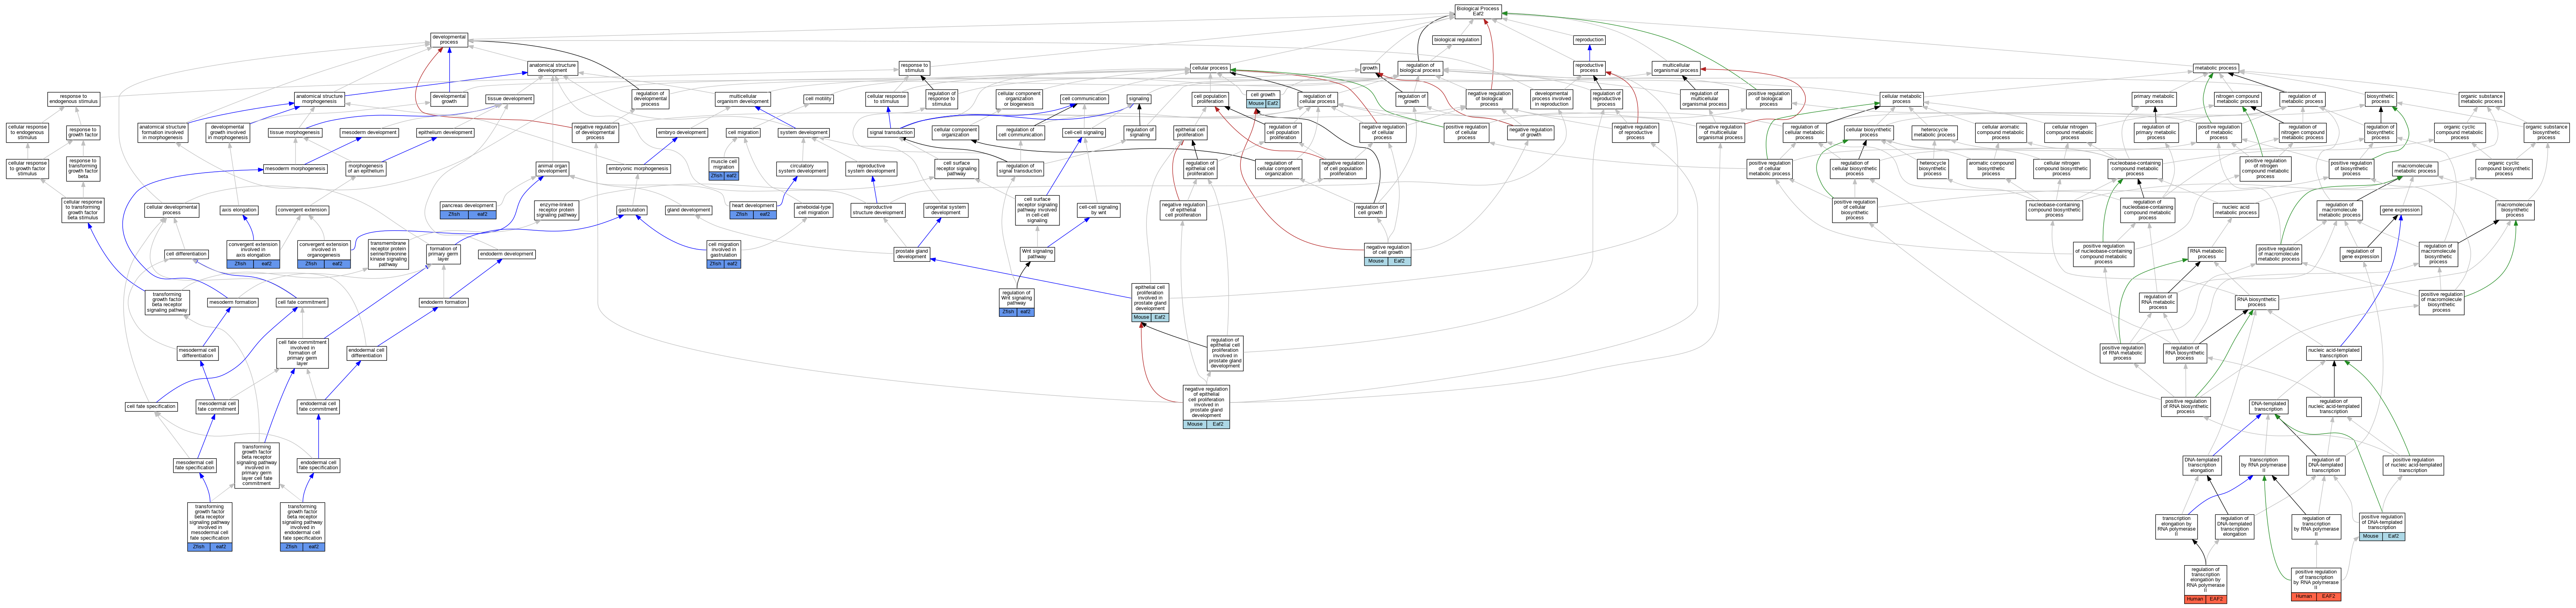Click the 'cell motility' node
This screenshot has width=2576, height=608.
pyautogui.click(x=818, y=99)
